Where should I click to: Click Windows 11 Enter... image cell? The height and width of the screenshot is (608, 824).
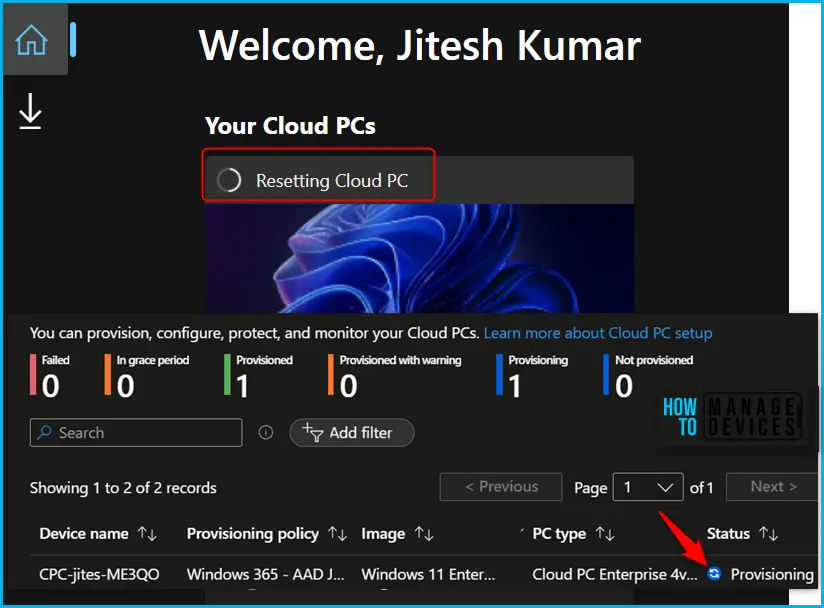coord(428,574)
